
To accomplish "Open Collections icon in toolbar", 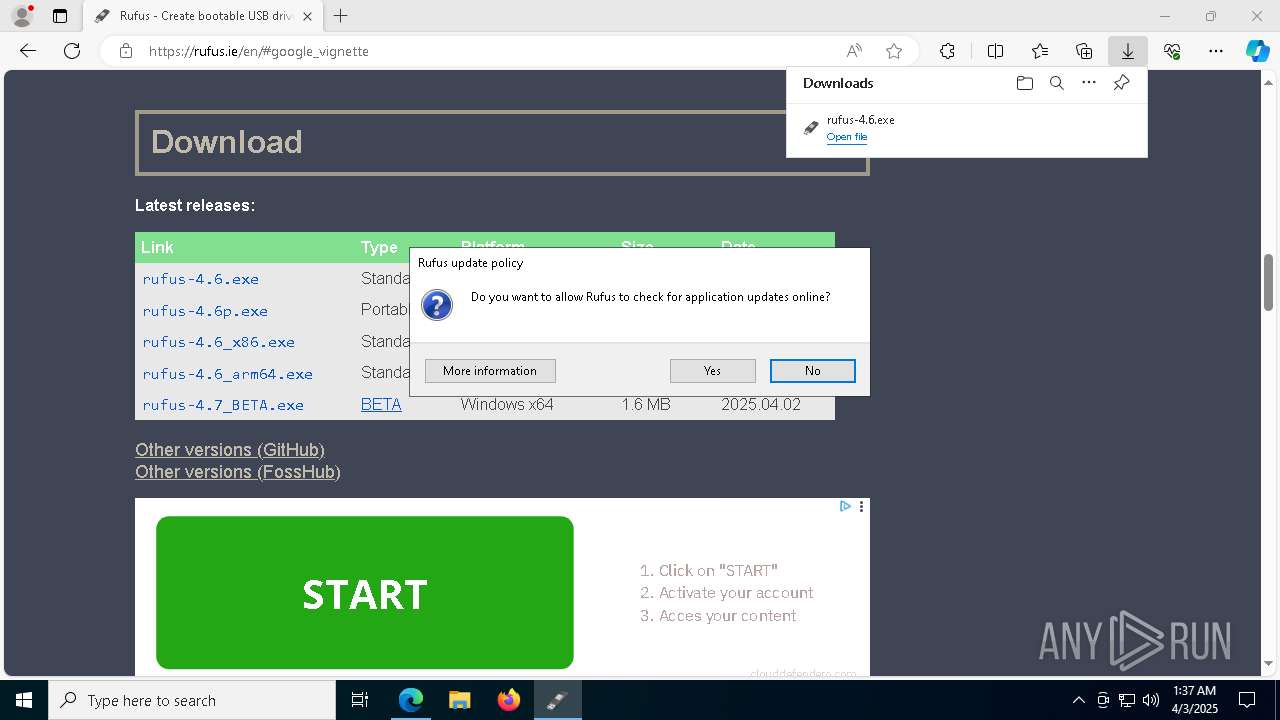I will click(x=1084, y=51).
